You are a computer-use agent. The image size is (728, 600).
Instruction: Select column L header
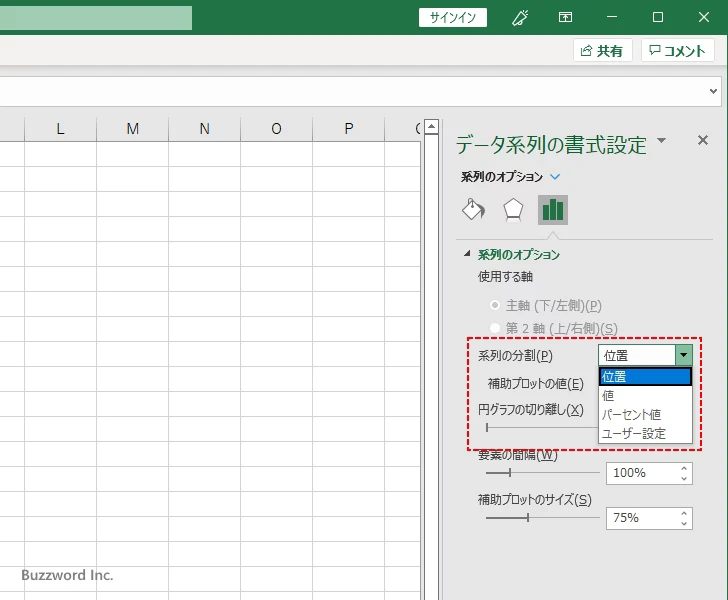[x=60, y=129]
